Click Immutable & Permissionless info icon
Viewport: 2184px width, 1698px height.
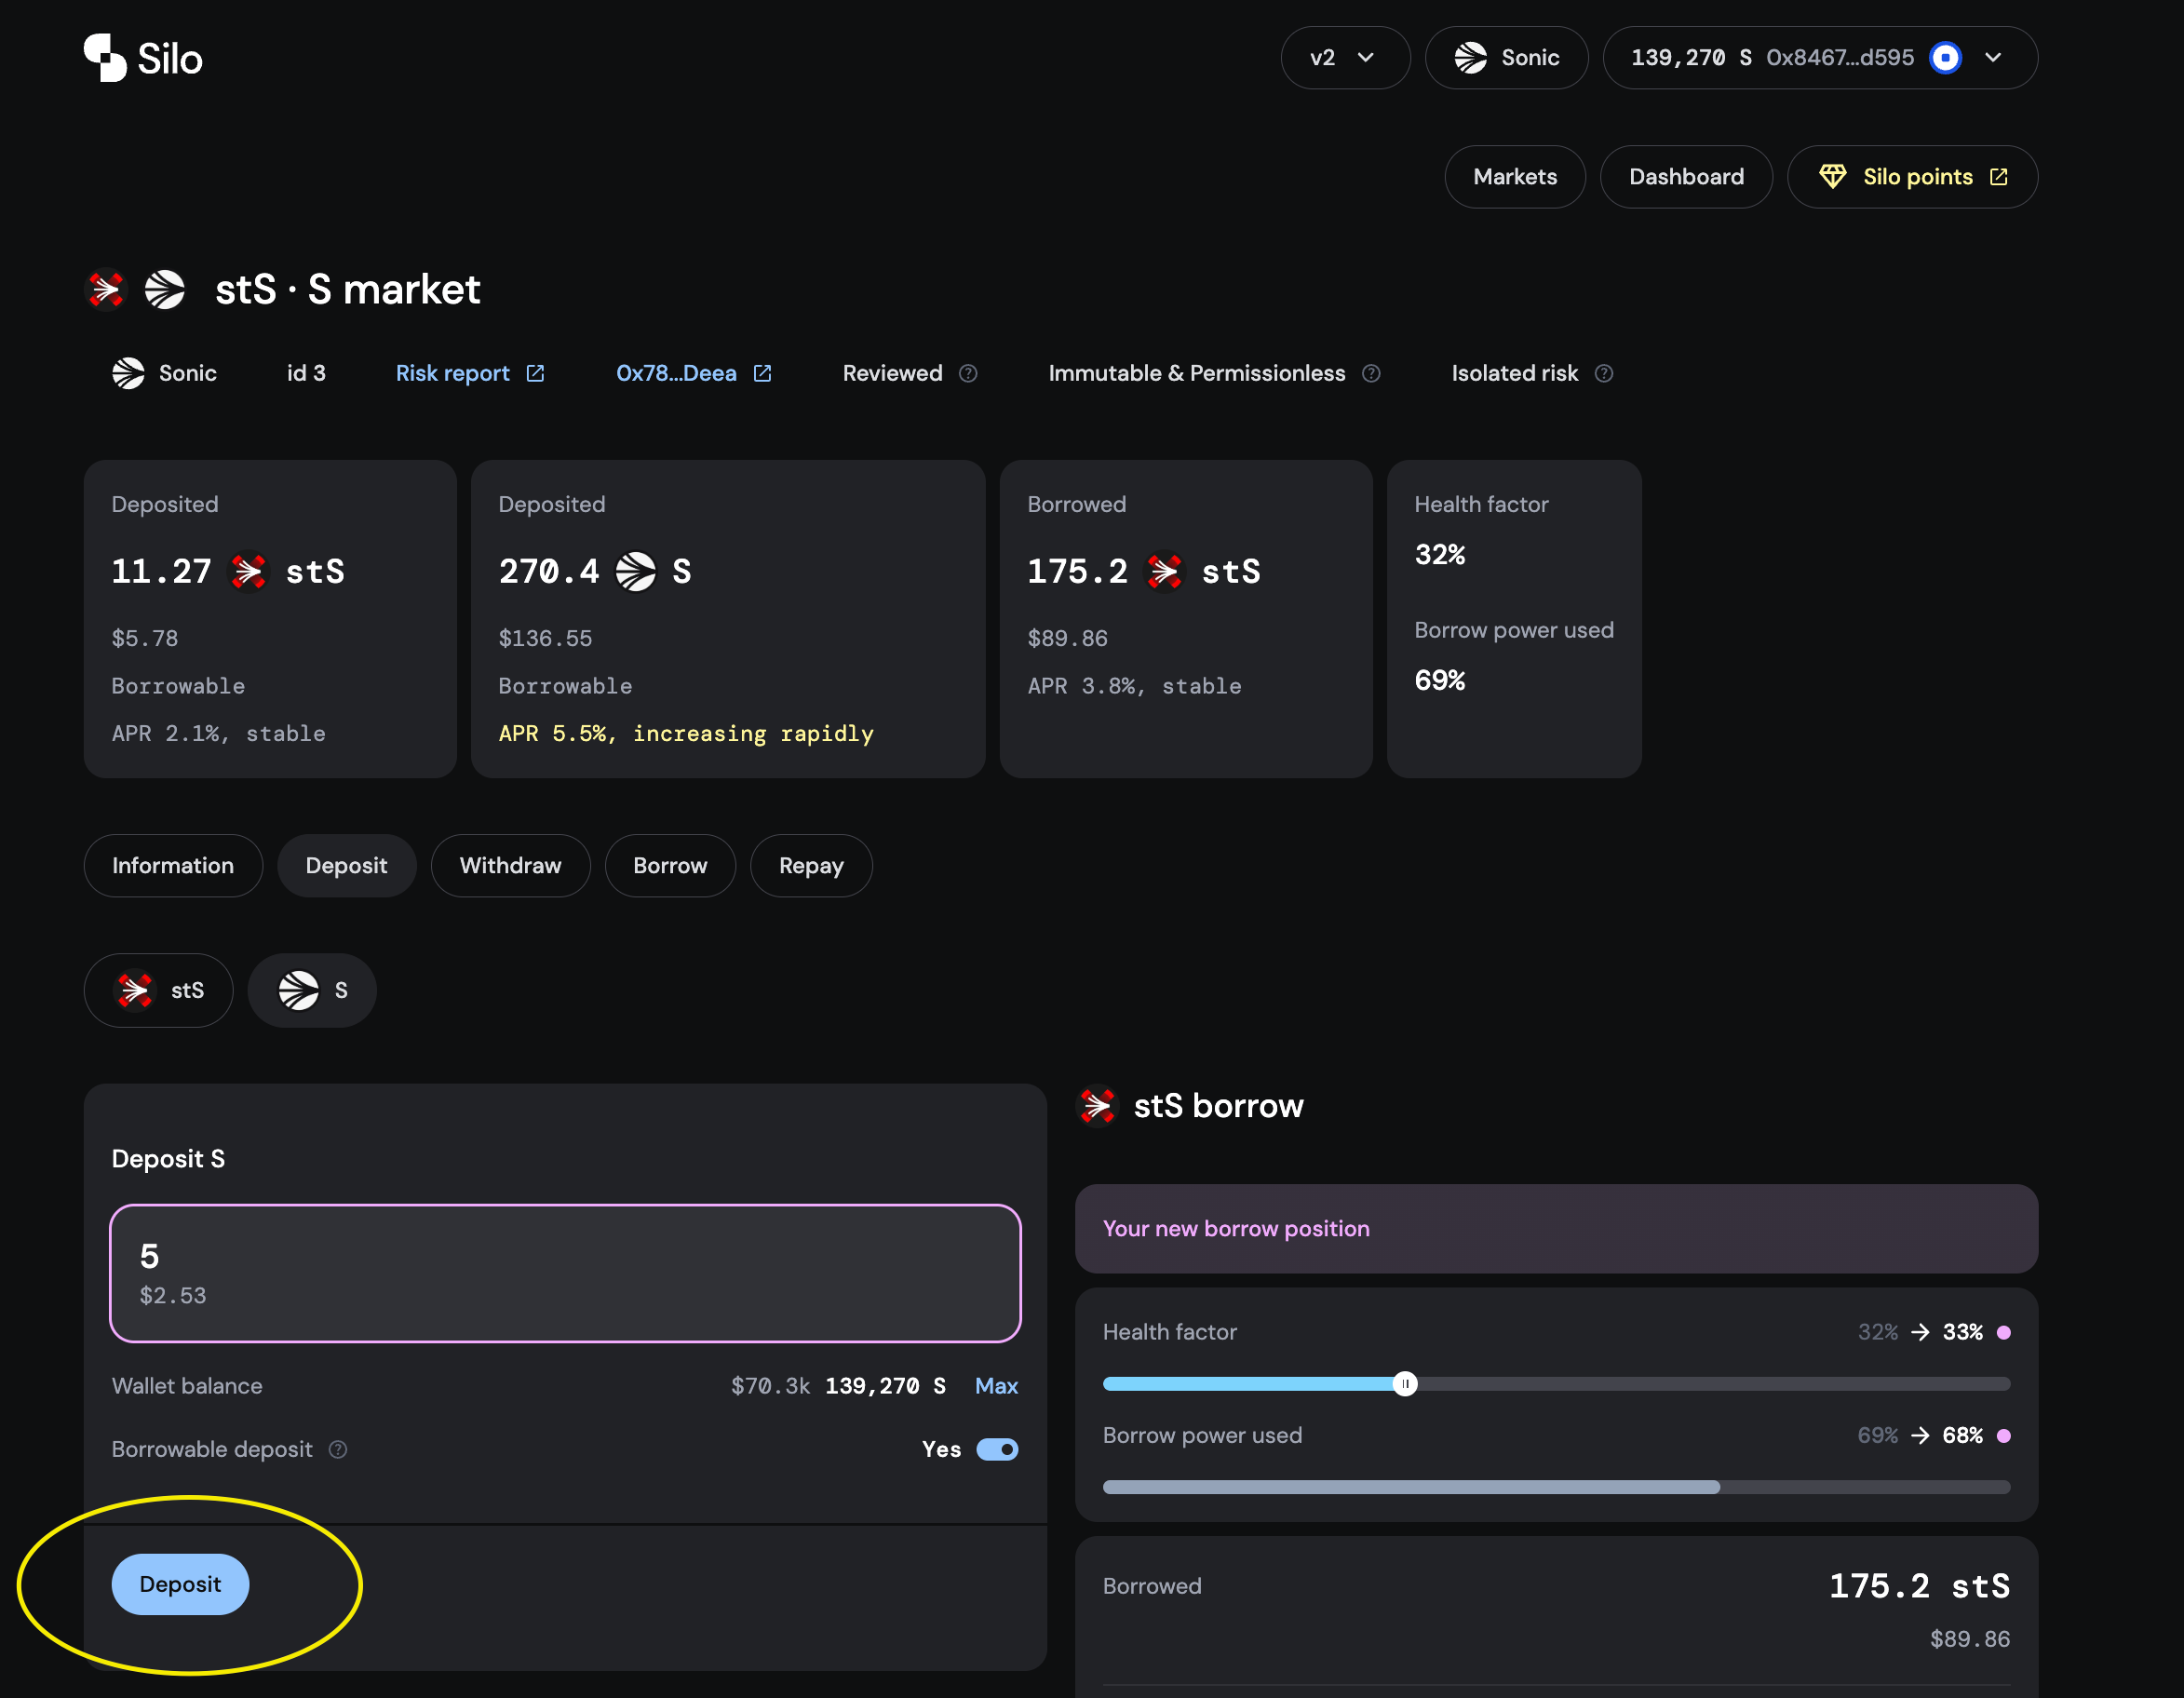[x=1370, y=373]
